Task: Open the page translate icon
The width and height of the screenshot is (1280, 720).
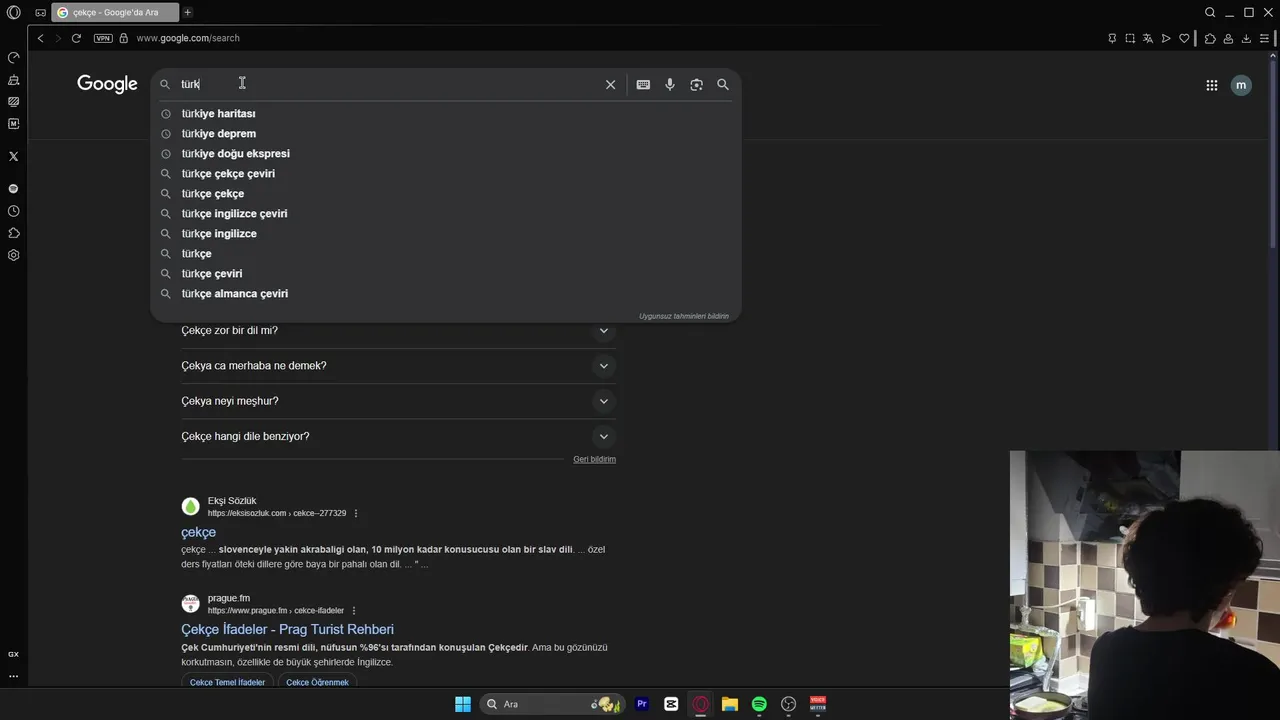Action: tap(1148, 38)
